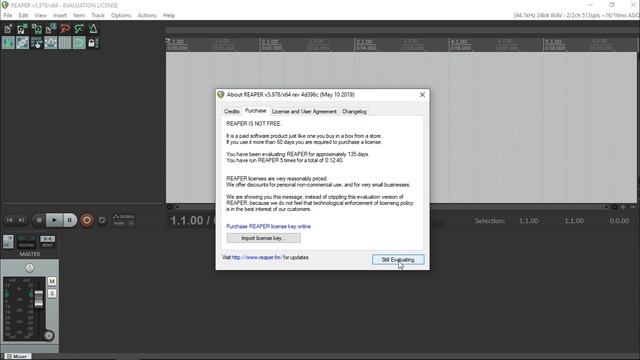Open the File menu

8,16
